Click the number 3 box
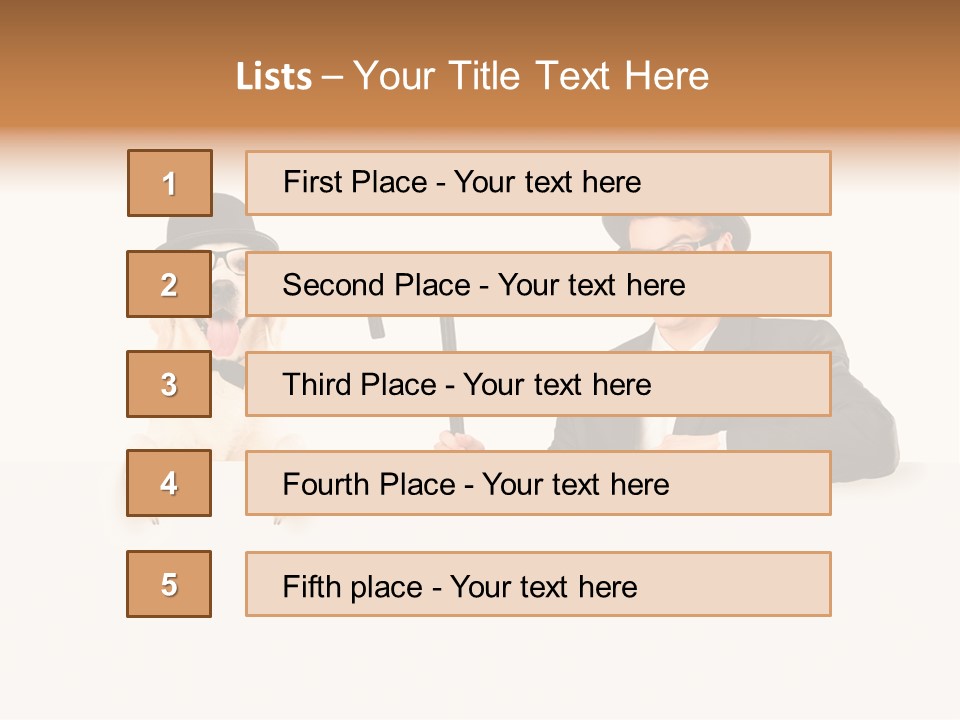The height and width of the screenshot is (720, 960). (169, 384)
